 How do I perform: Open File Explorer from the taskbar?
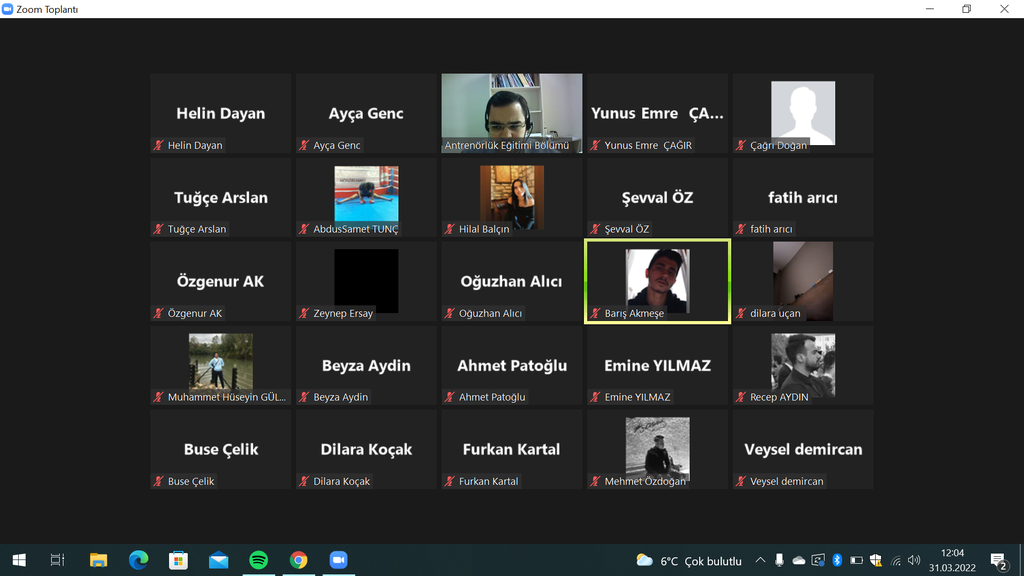click(x=98, y=560)
